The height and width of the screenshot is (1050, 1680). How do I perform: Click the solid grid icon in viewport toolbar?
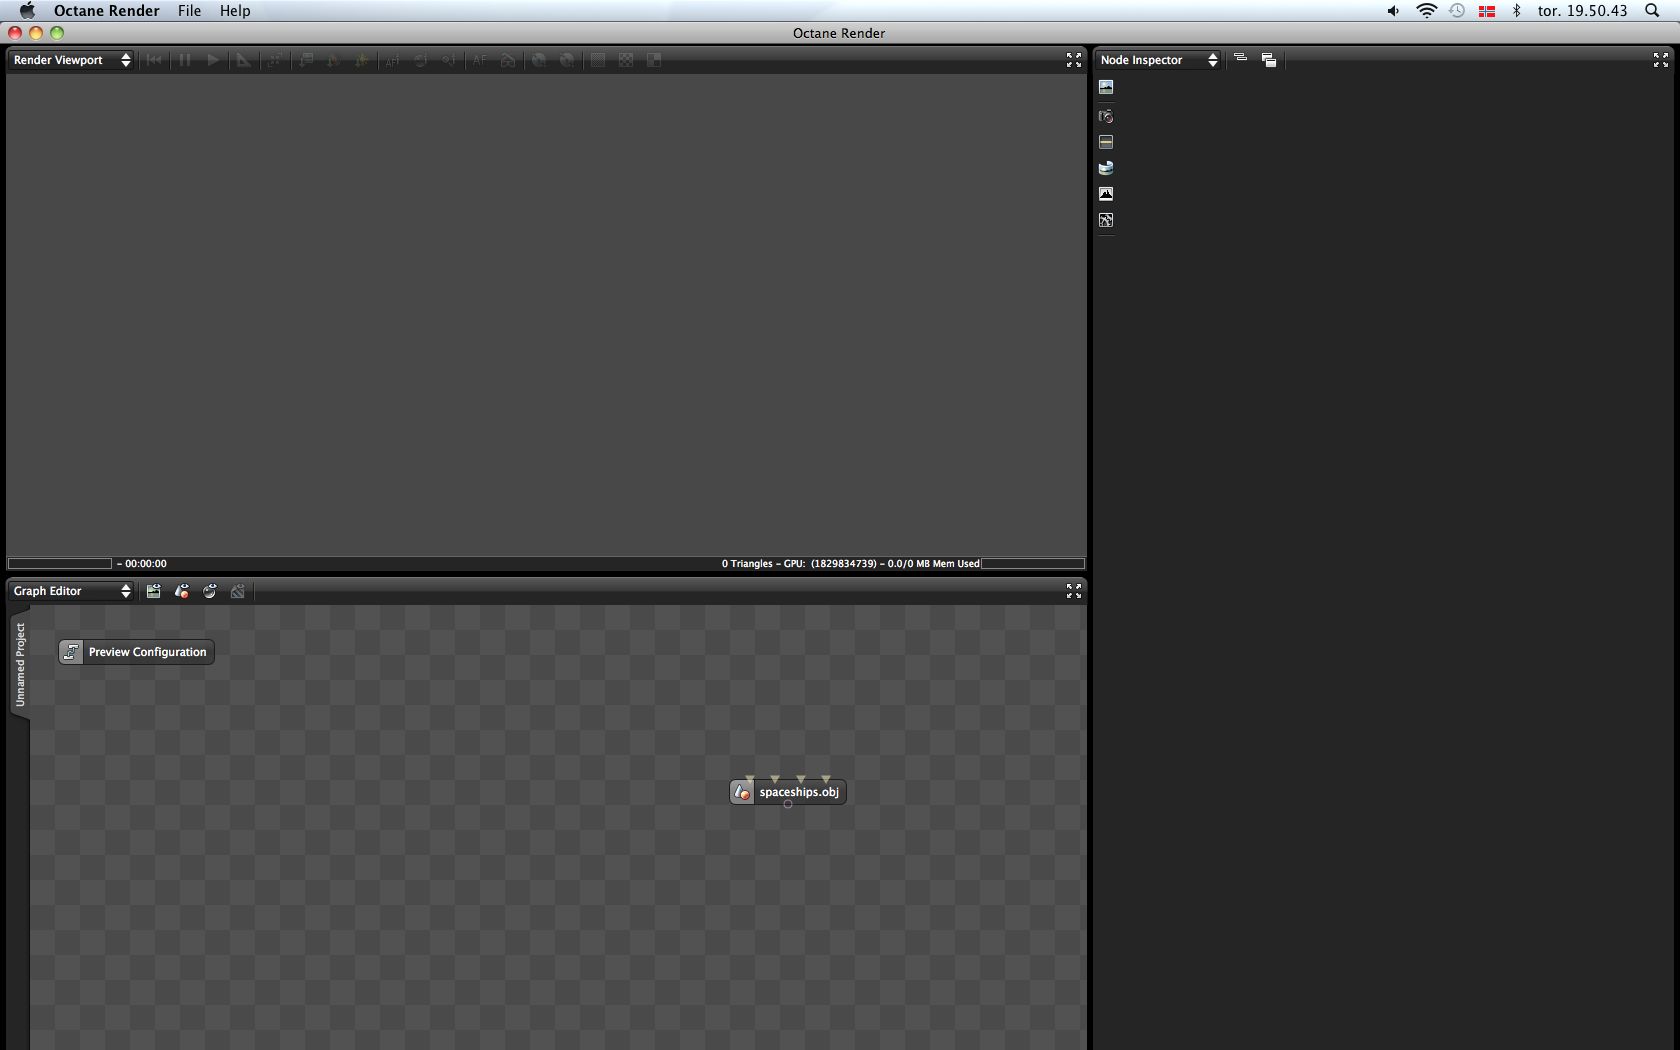598,60
